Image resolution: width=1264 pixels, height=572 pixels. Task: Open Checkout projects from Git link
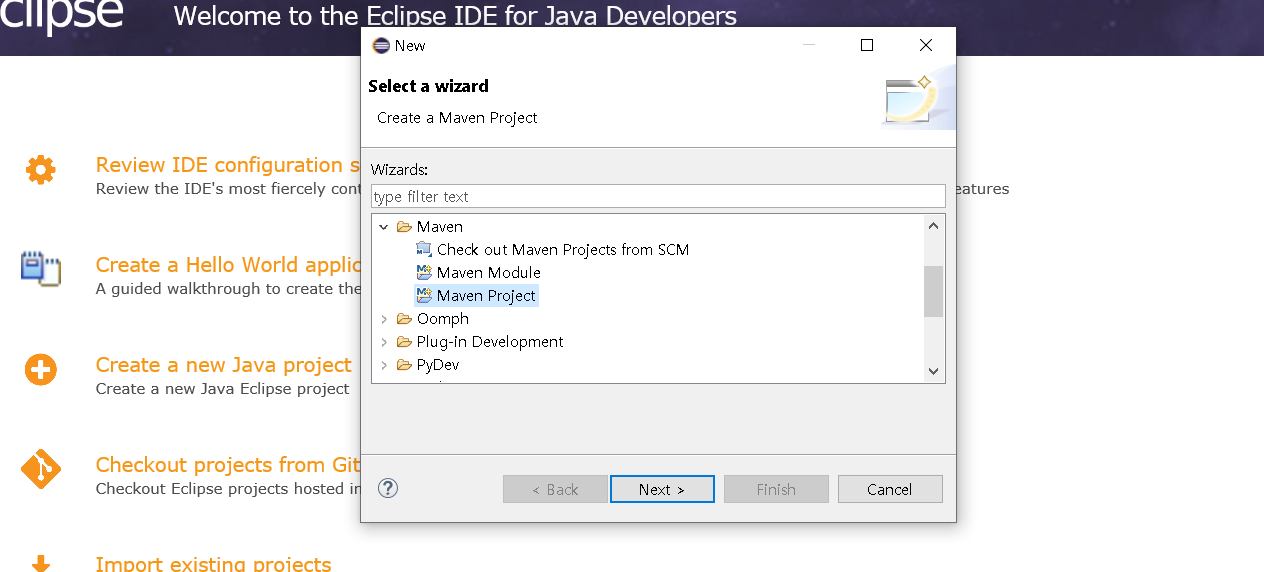pyautogui.click(x=227, y=465)
